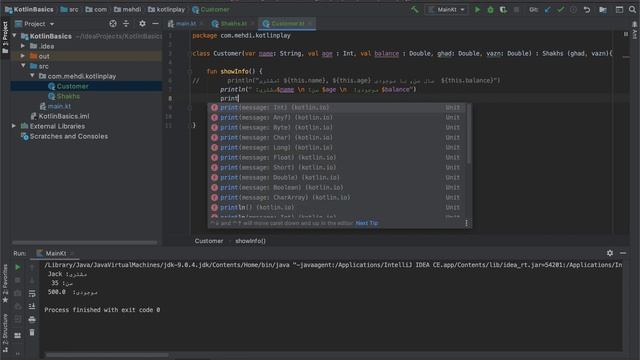Choose print(message: Double) completion suggestion
This screenshot has width=640, height=360.
click(338, 178)
